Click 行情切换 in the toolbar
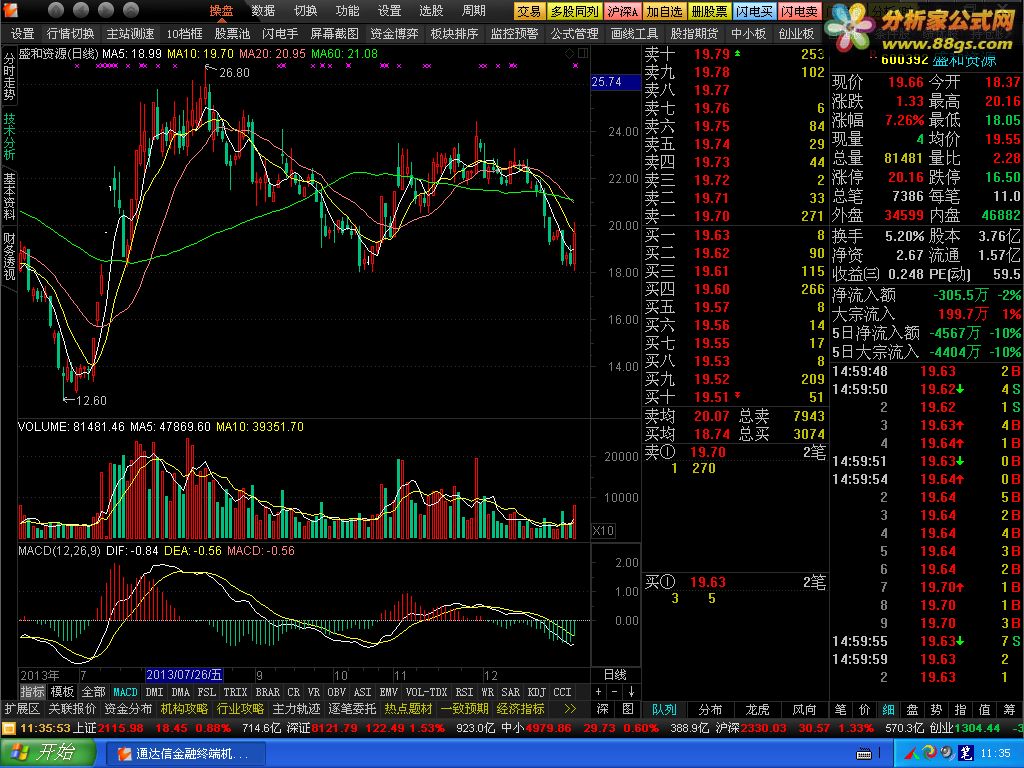This screenshot has width=1024, height=768. 71,33
